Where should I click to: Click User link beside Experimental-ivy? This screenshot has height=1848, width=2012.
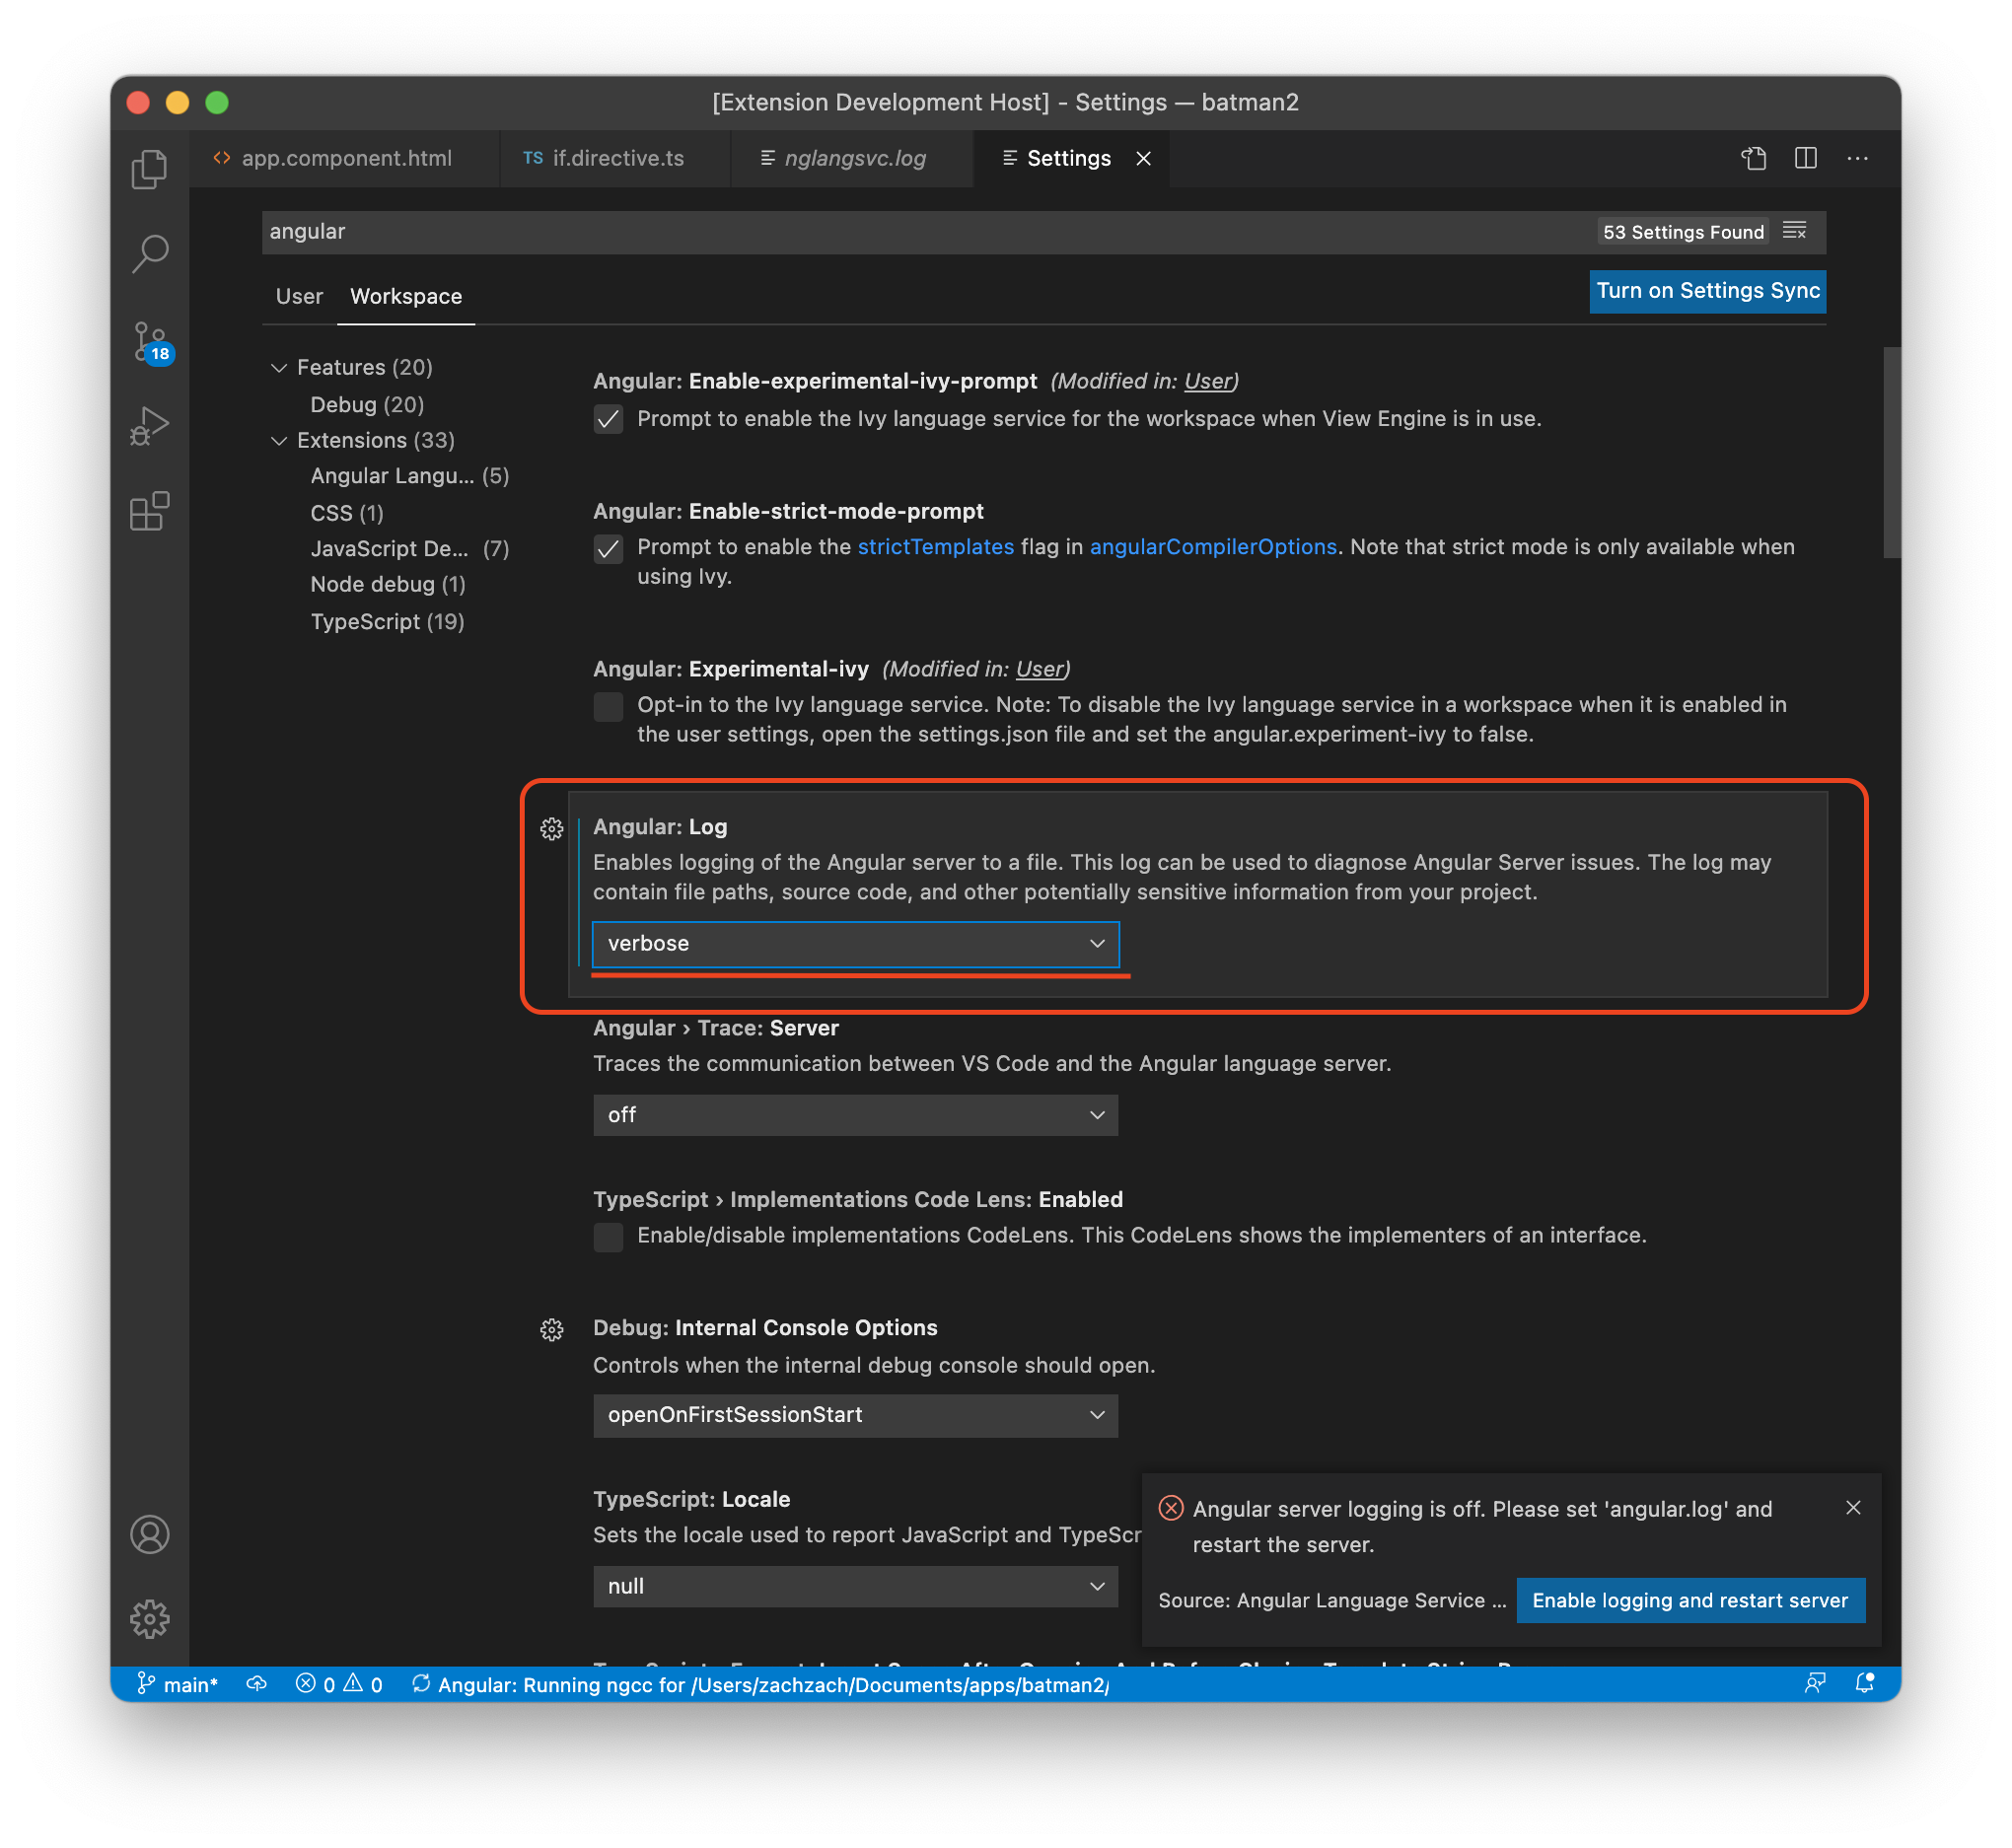tap(1040, 669)
